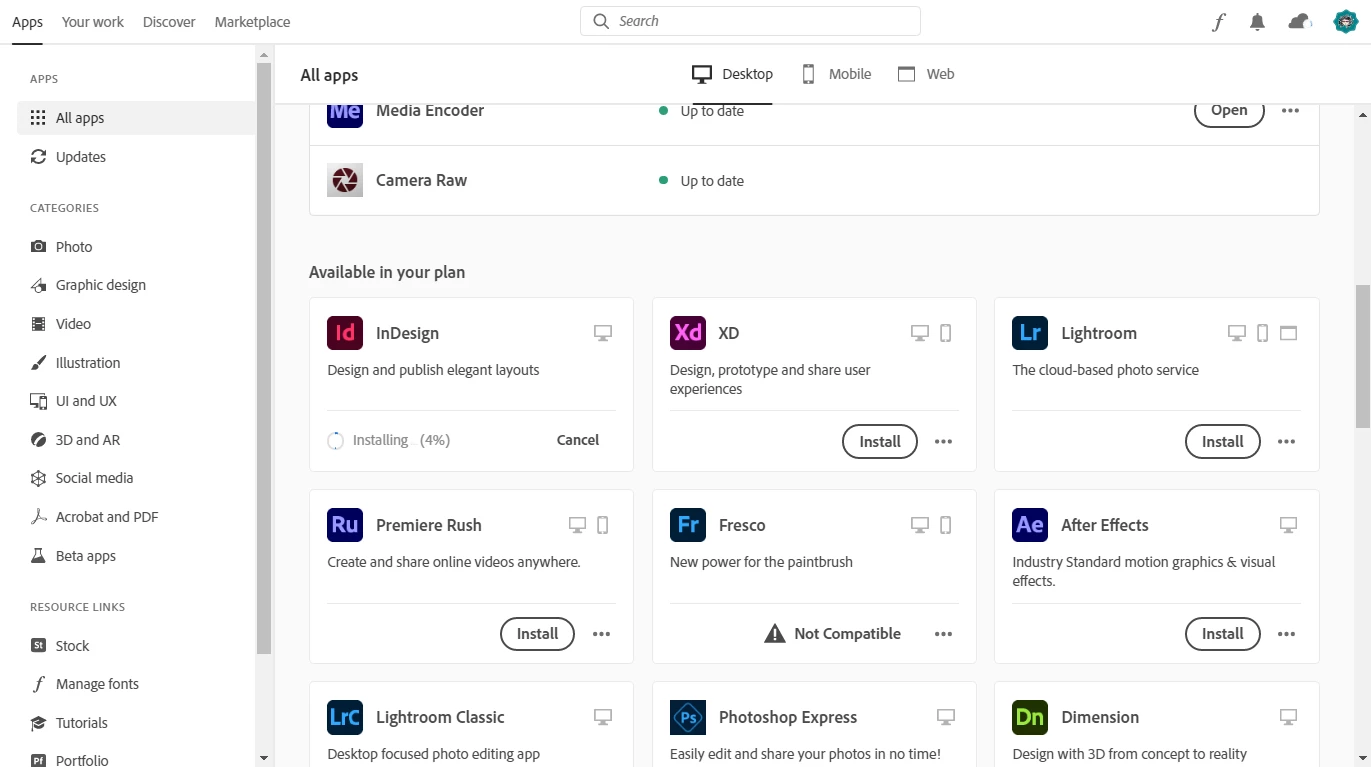Click main content vertical scrollbar thumb
The width and height of the screenshot is (1371, 767).
pos(1363,356)
